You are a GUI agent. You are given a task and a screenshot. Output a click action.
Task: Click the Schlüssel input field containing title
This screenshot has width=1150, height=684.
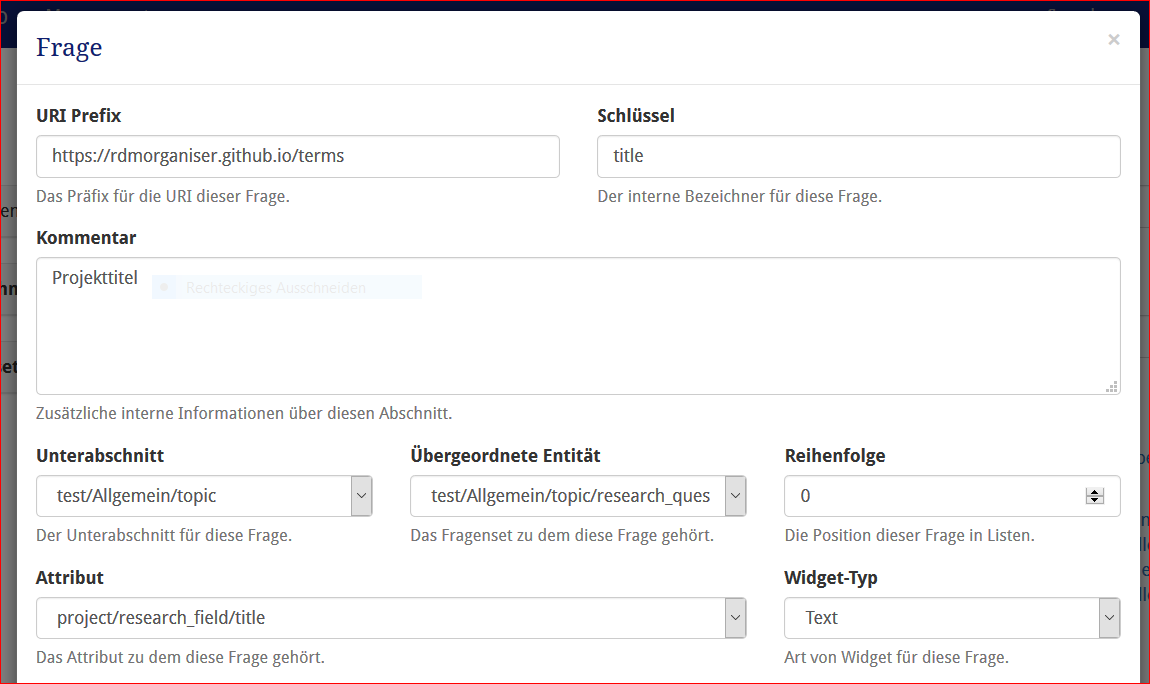click(858, 156)
